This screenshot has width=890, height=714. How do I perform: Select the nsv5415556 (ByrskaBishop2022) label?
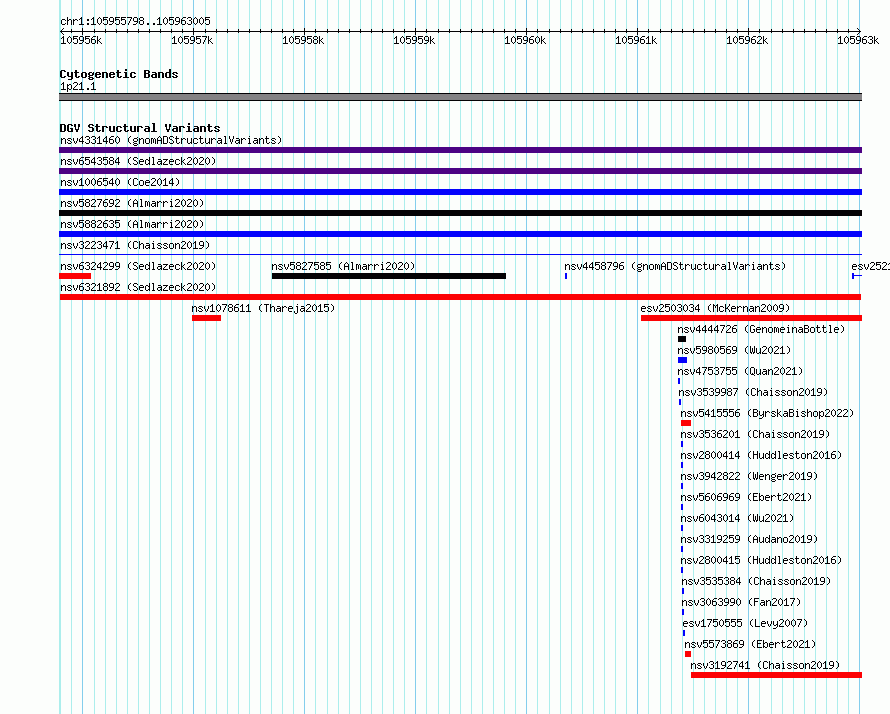(767, 413)
